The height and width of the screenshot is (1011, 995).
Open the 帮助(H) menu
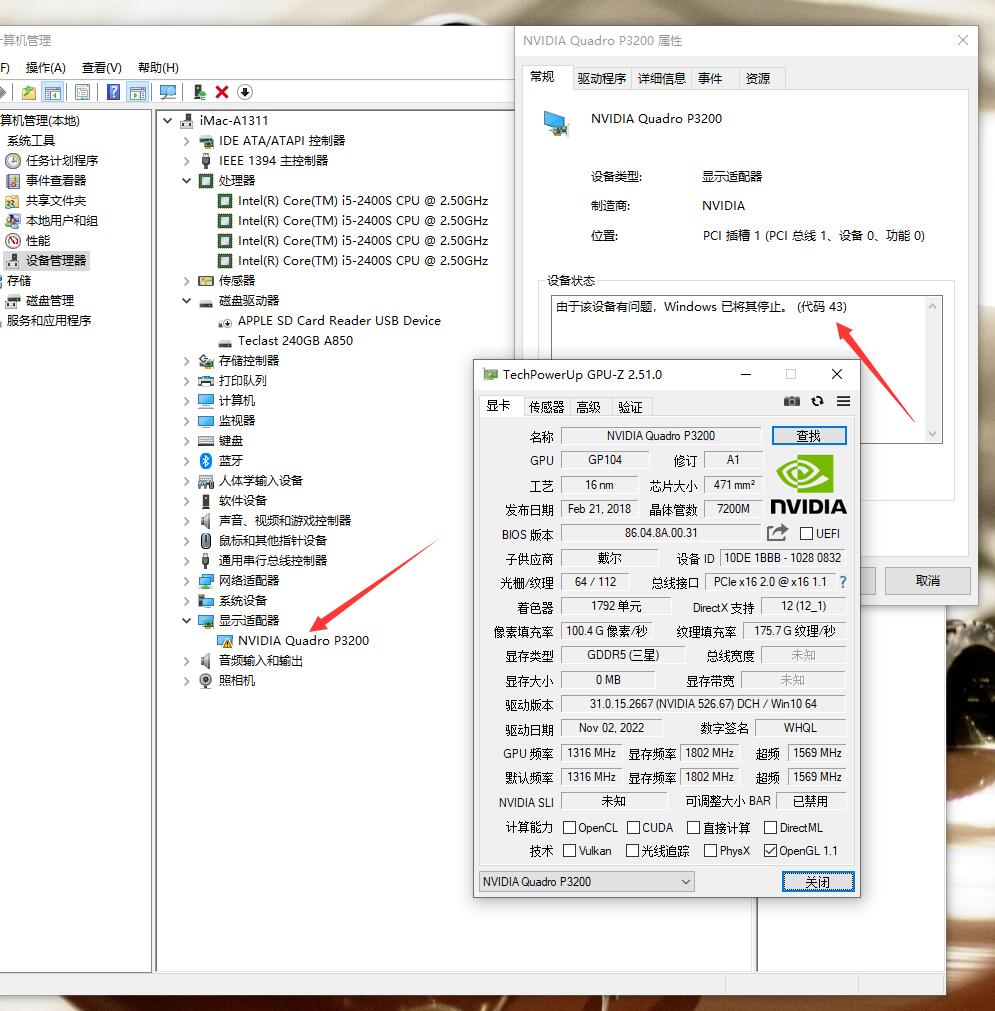(158, 68)
